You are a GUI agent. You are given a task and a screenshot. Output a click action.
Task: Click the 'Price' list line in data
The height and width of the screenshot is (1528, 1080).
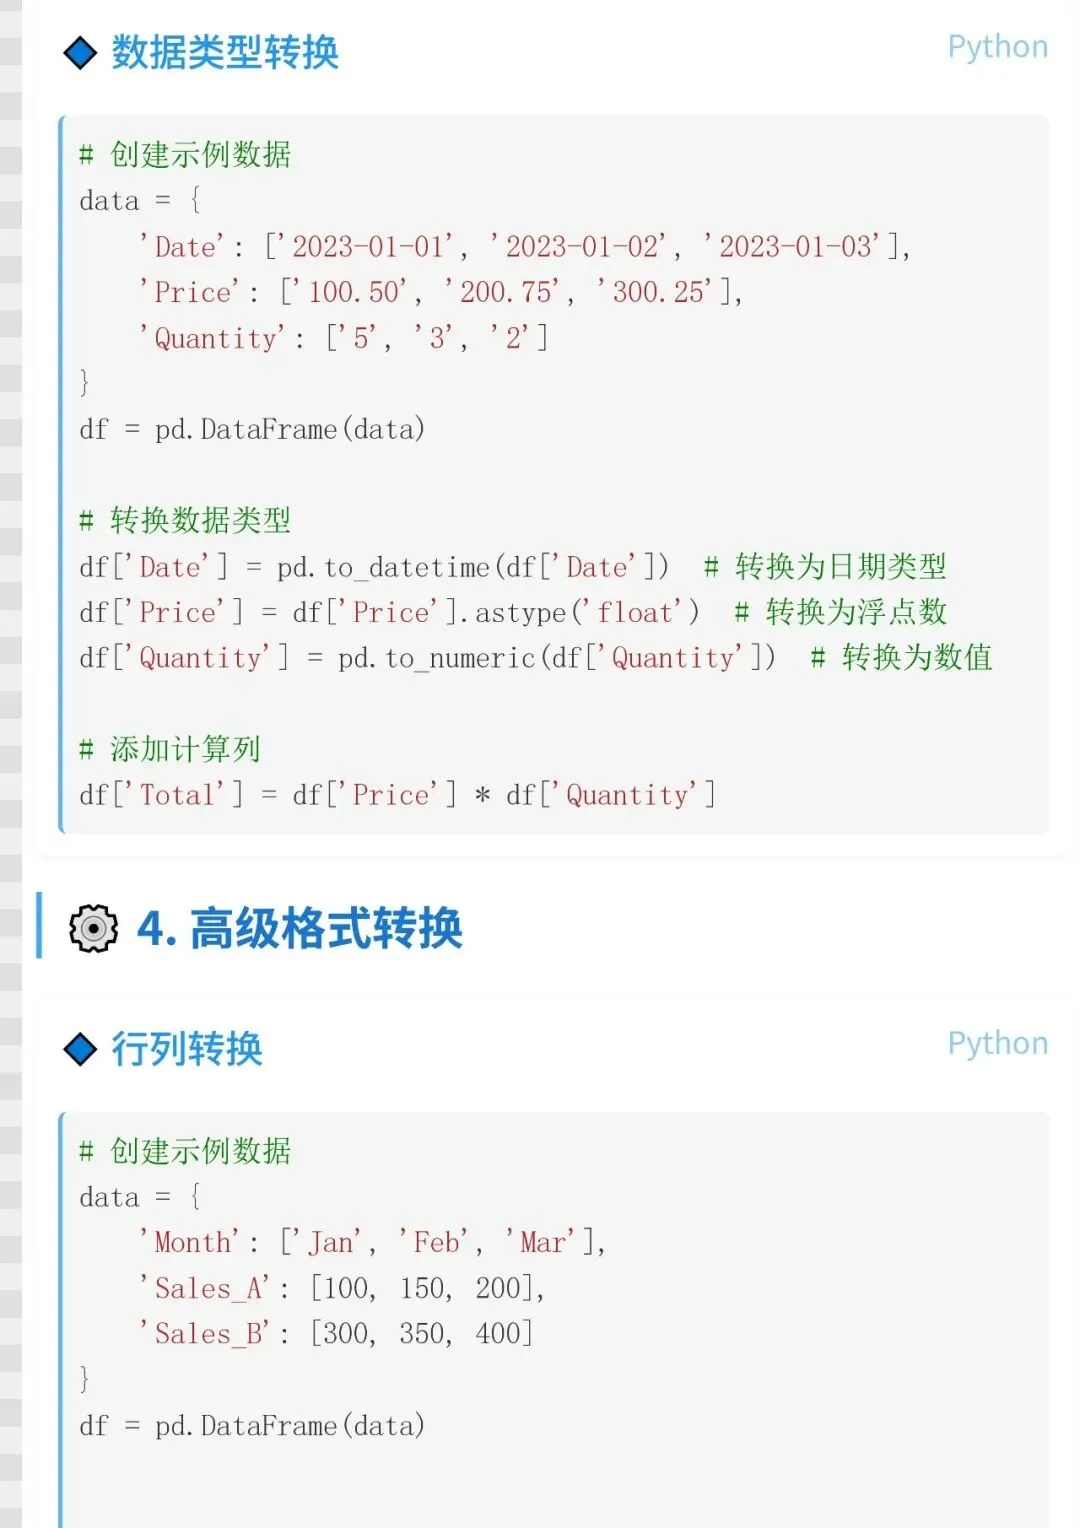tap(441, 292)
